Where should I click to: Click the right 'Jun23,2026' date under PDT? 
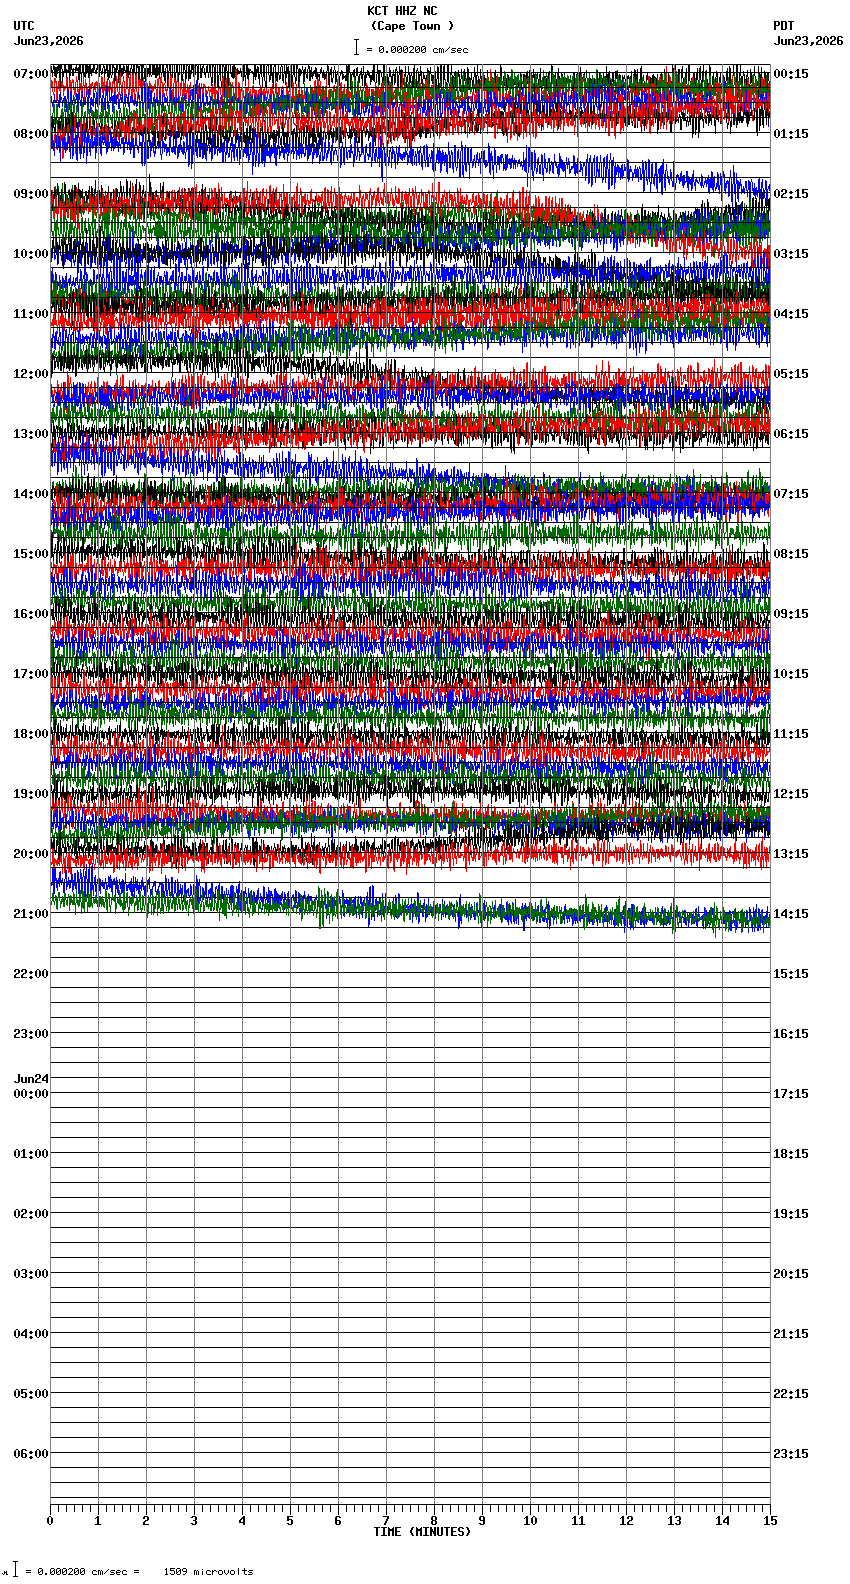pyautogui.click(x=808, y=41)
